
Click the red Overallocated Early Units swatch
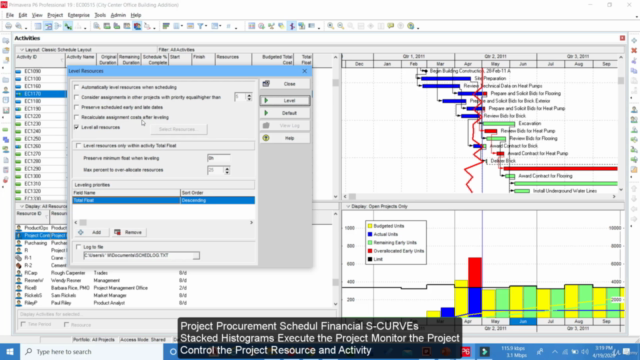click(x=370, y=251)
